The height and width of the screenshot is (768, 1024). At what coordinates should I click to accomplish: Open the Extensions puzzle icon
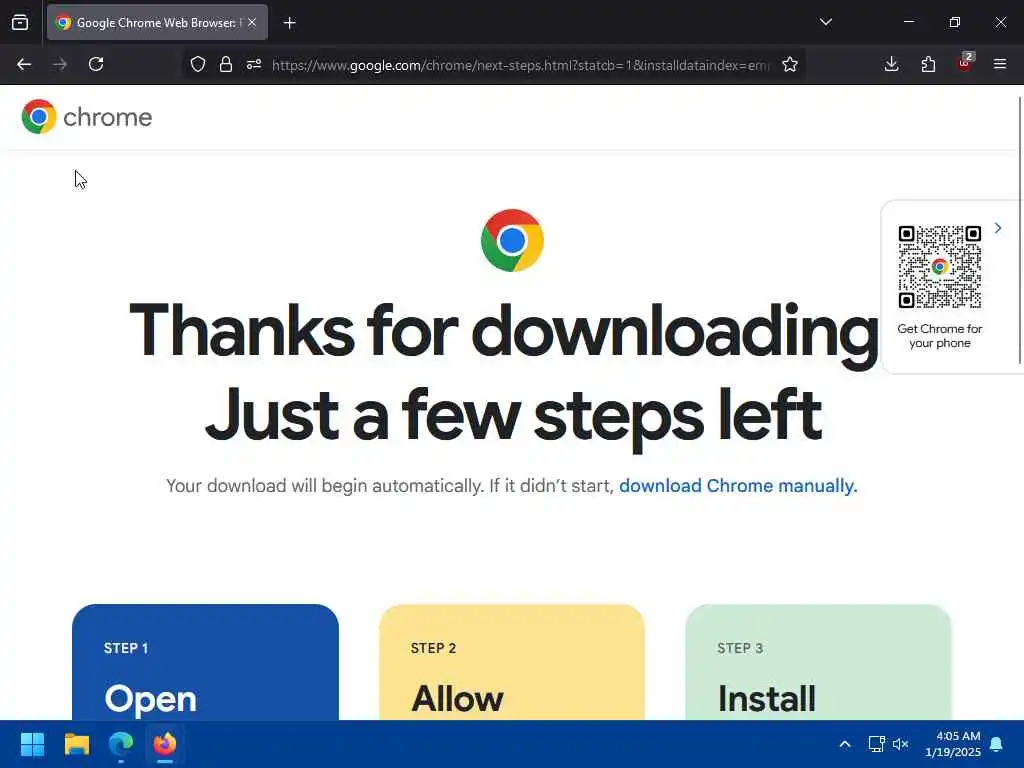coord(928,64)
